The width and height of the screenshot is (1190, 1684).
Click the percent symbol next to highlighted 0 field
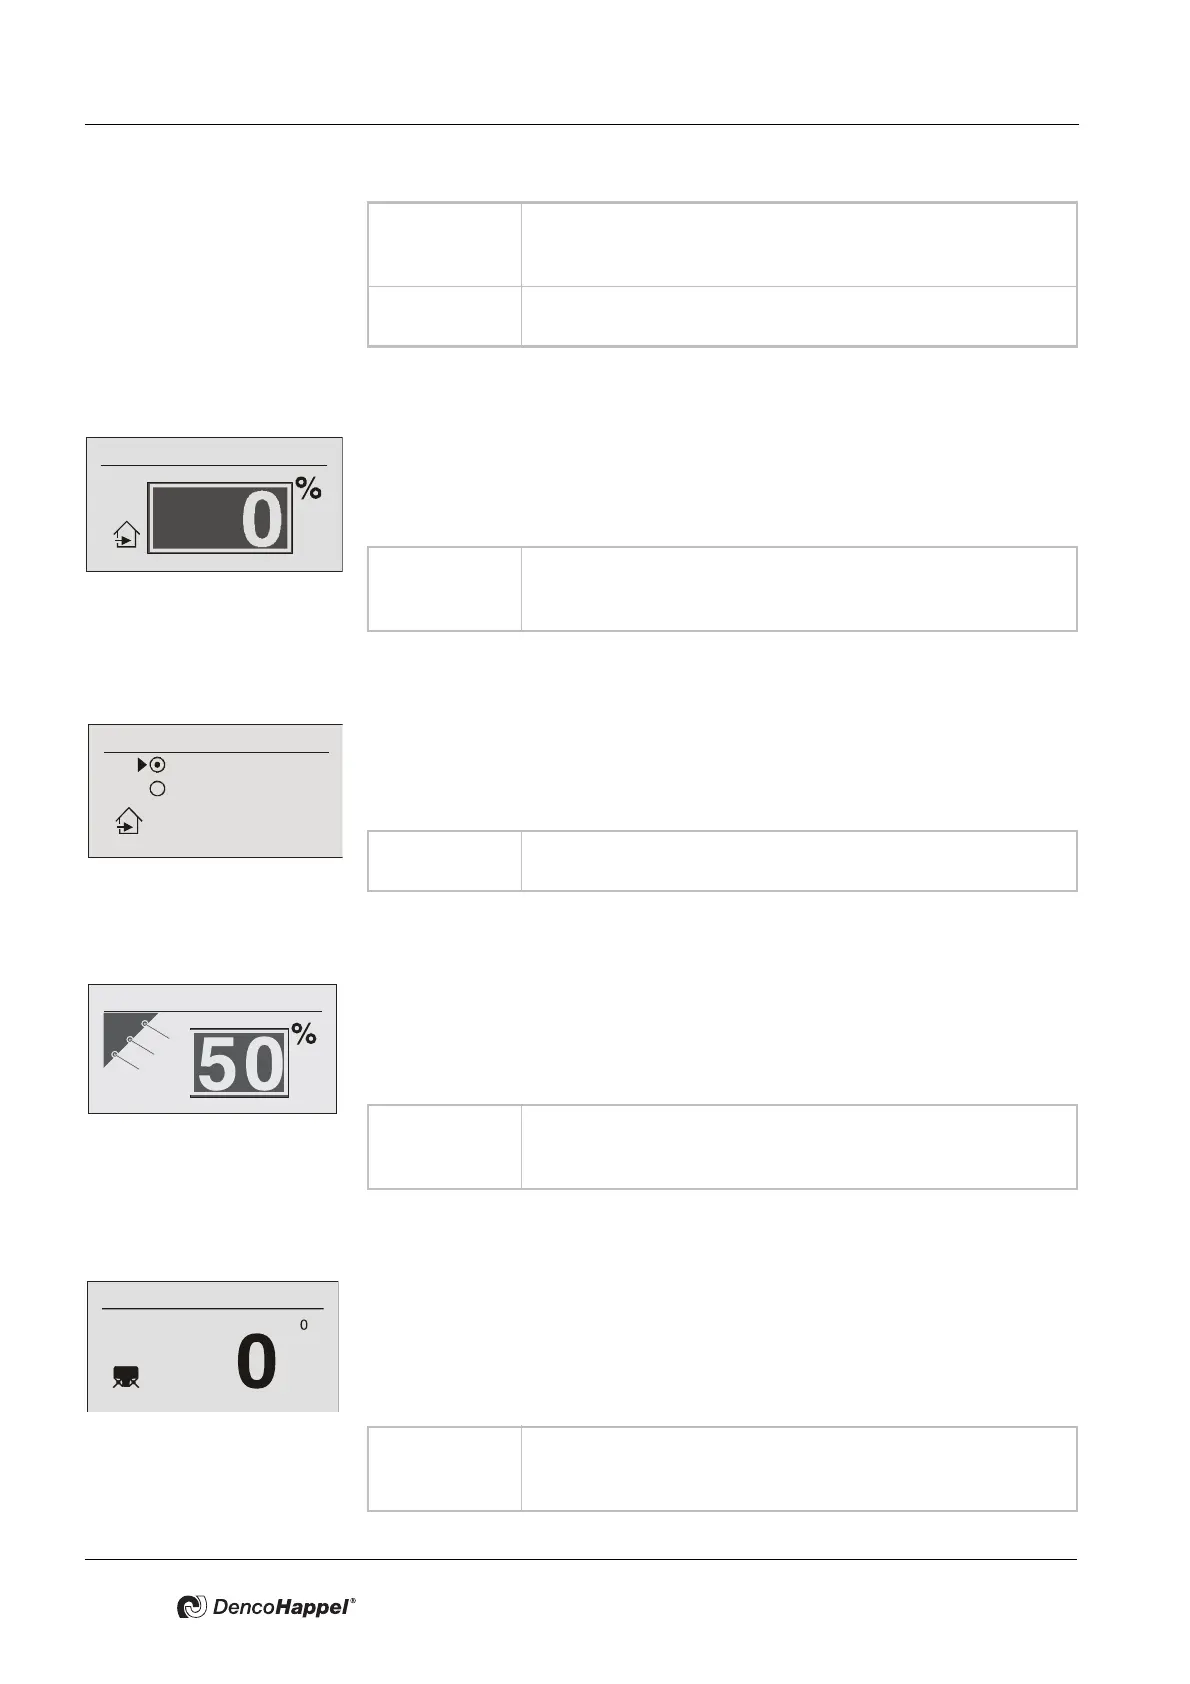point(309,489)
